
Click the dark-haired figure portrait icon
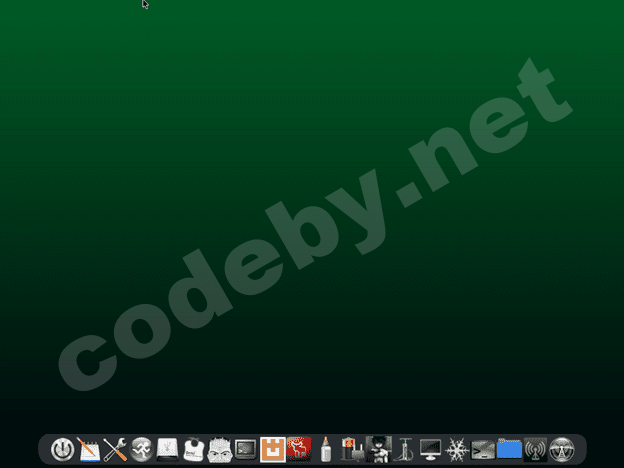click(x=378, y=450)
